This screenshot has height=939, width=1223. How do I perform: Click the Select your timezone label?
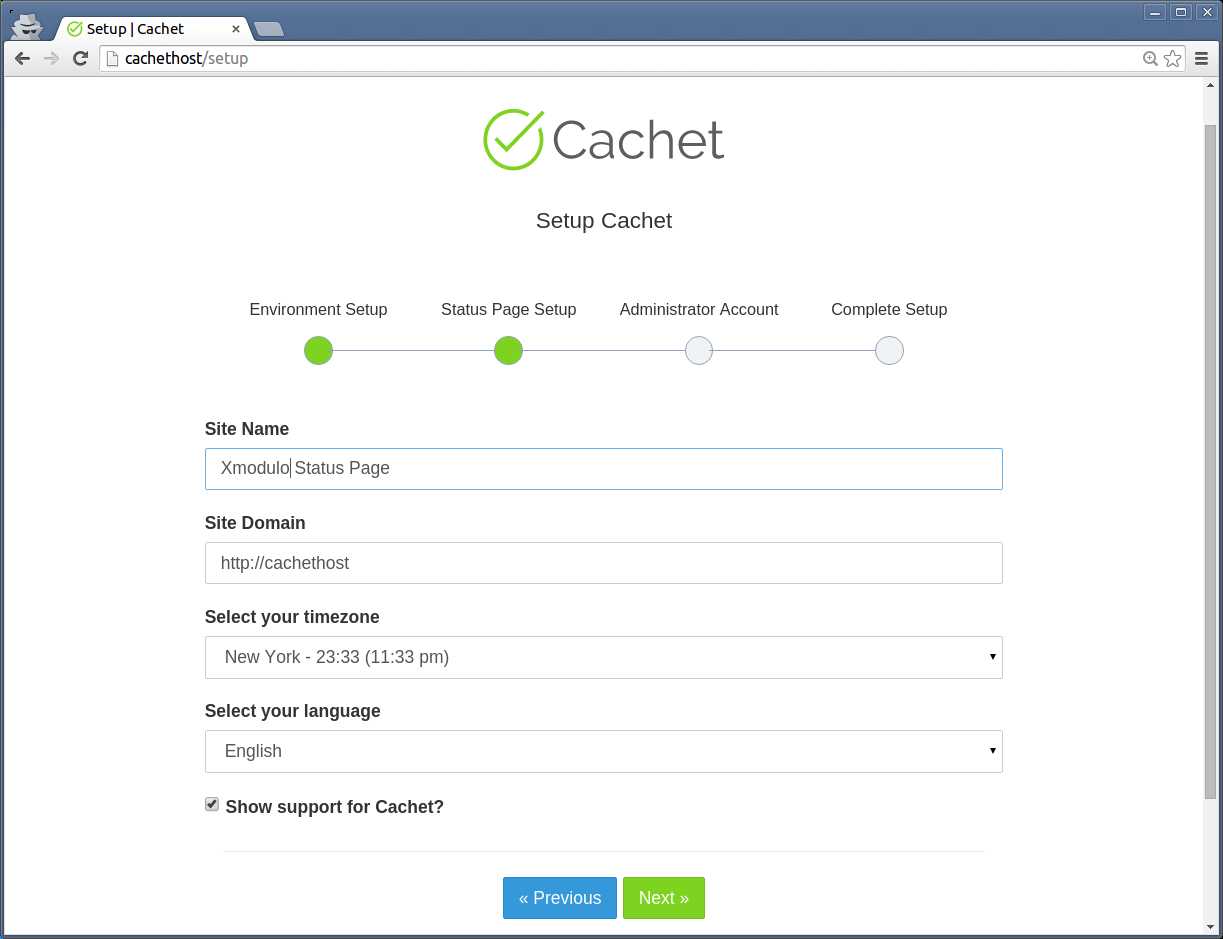click(x=292, y=617)
